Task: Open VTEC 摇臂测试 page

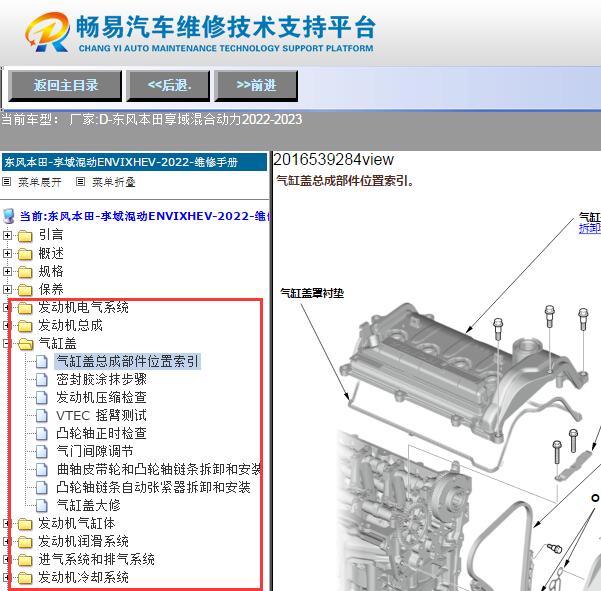Action: click(102, 415)
